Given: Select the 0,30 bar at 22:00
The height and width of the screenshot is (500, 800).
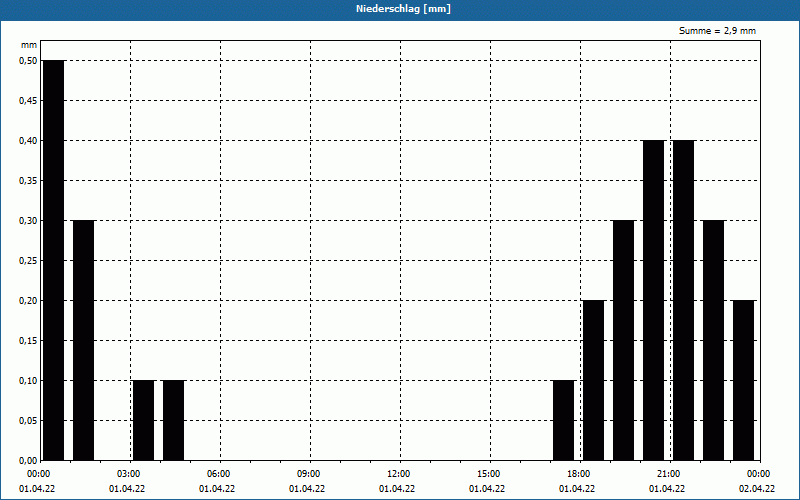Looking at the screenshot, I should point(714,340).
